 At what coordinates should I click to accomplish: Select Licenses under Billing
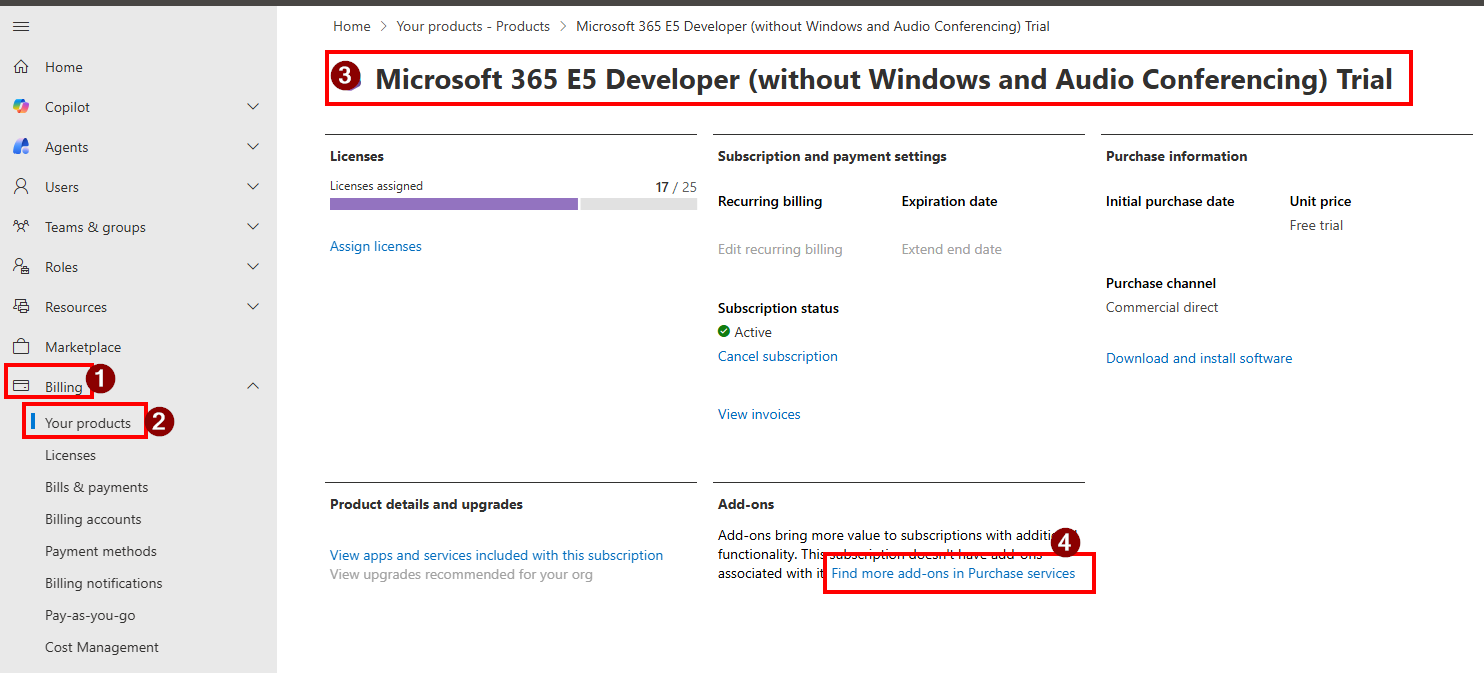70,455
